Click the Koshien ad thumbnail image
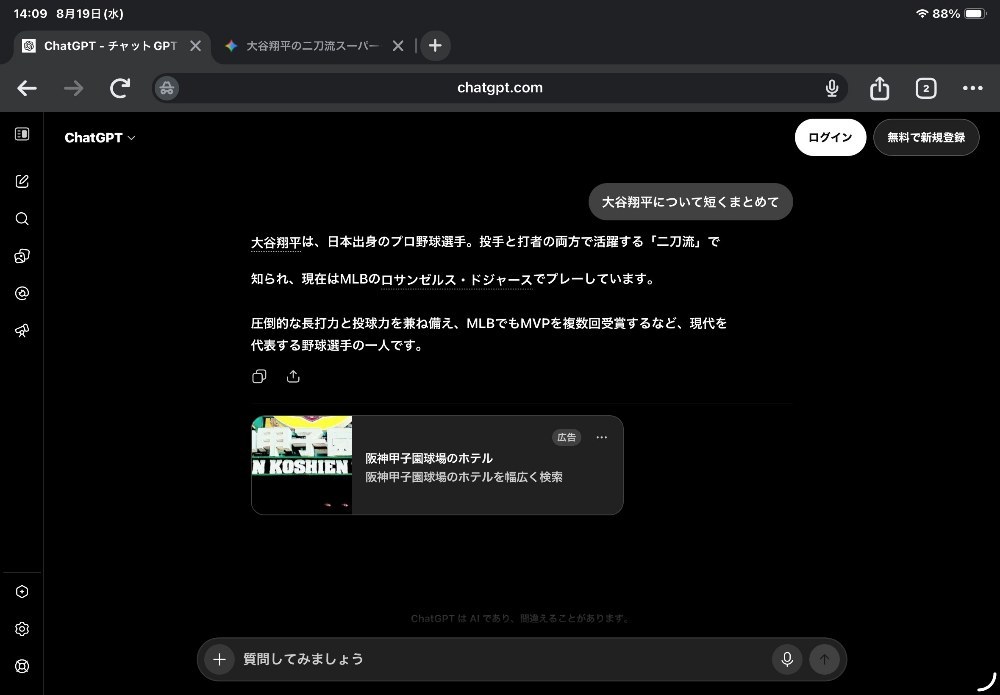The height and width of the screenshot is (695, 1000). click(302, 465)
